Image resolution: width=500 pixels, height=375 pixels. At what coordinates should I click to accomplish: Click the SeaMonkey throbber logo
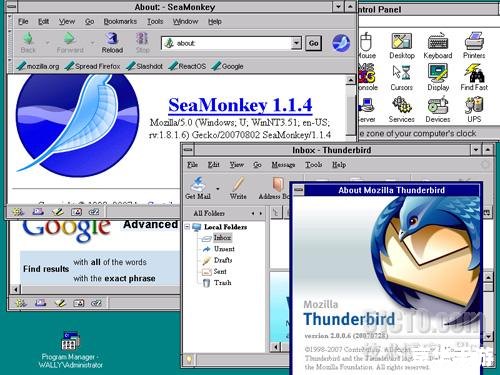(x=341, y=43)
